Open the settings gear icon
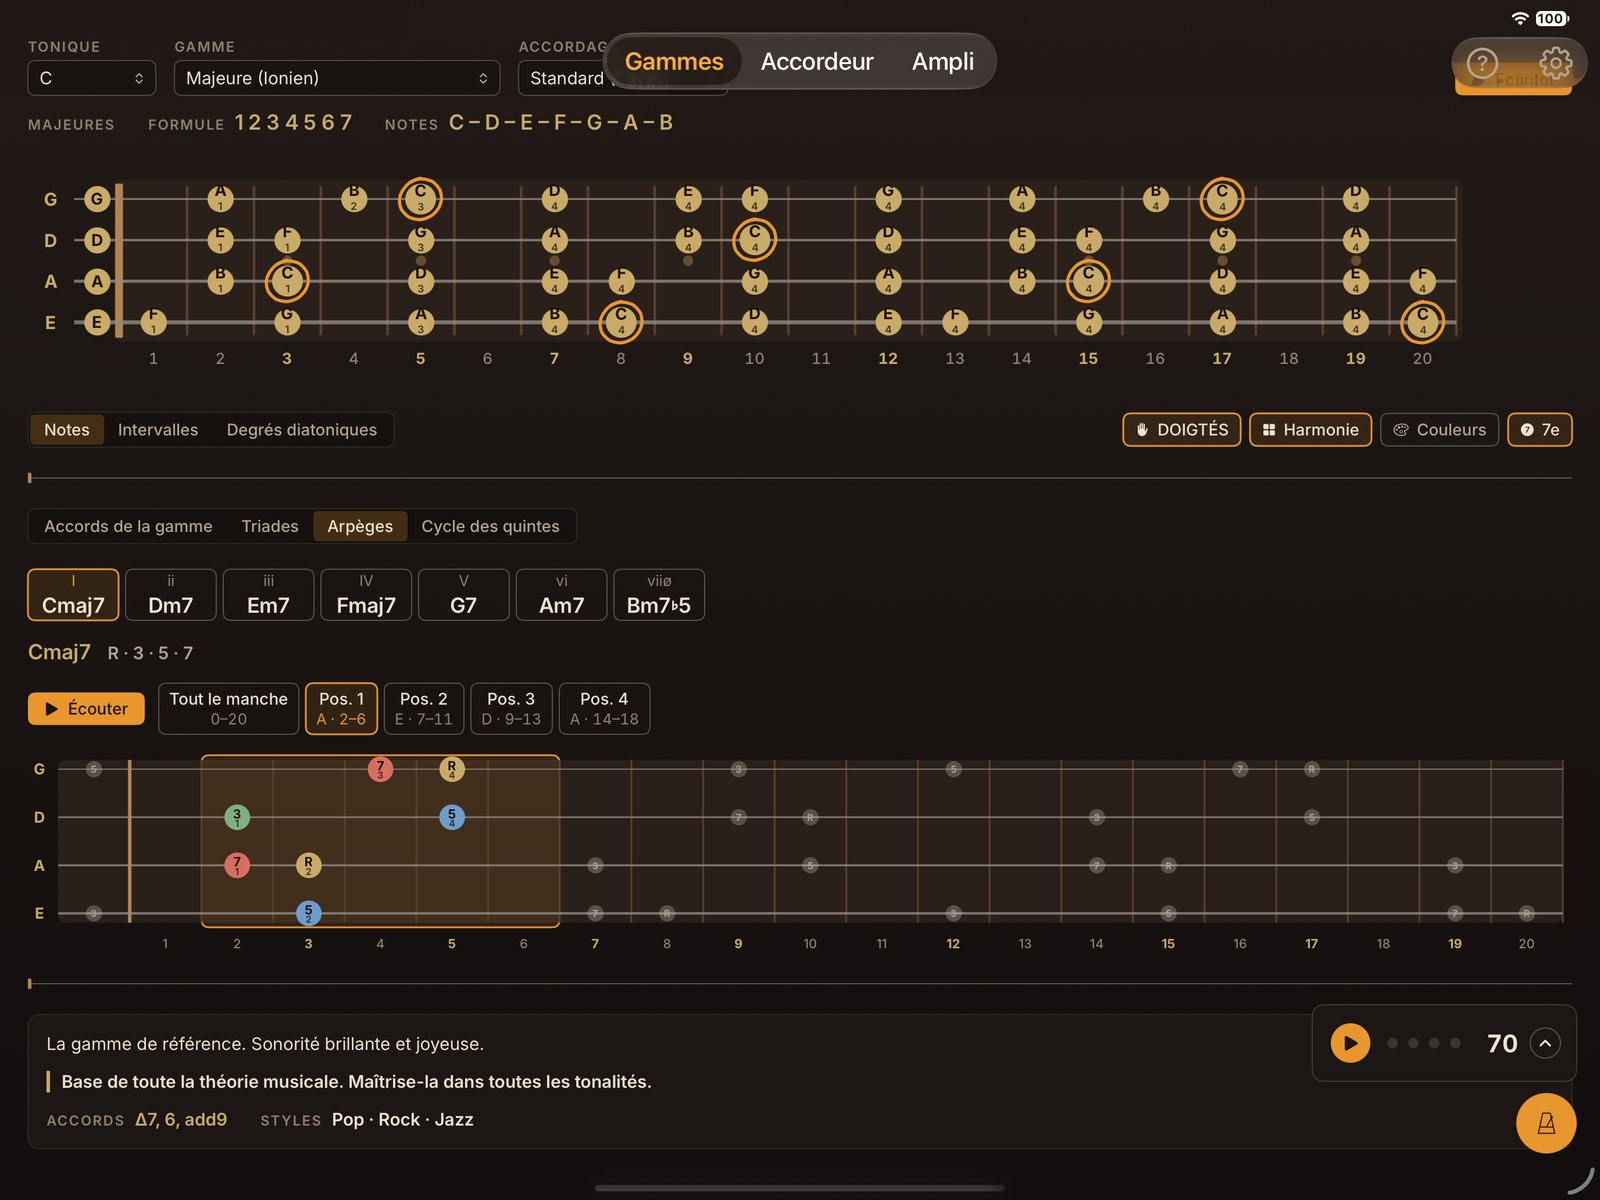Image resolution: width=1600 pixels, height=1200 pixels. pyautogui.click(x=1555, y=64)
